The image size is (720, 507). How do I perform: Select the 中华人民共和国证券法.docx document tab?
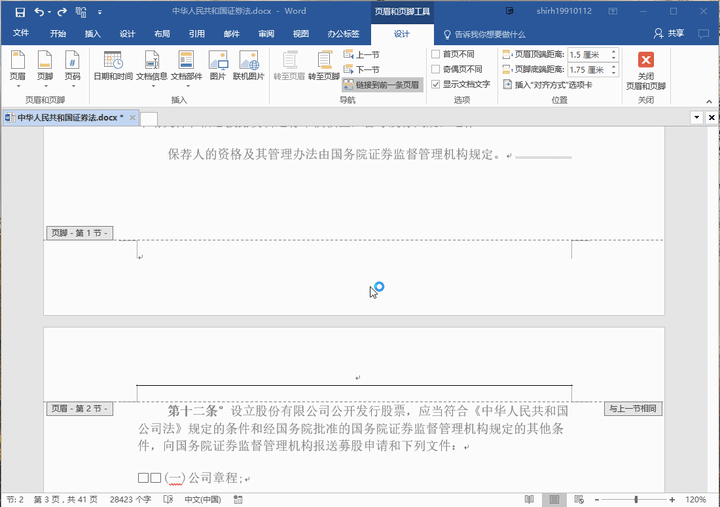(70, 118)
